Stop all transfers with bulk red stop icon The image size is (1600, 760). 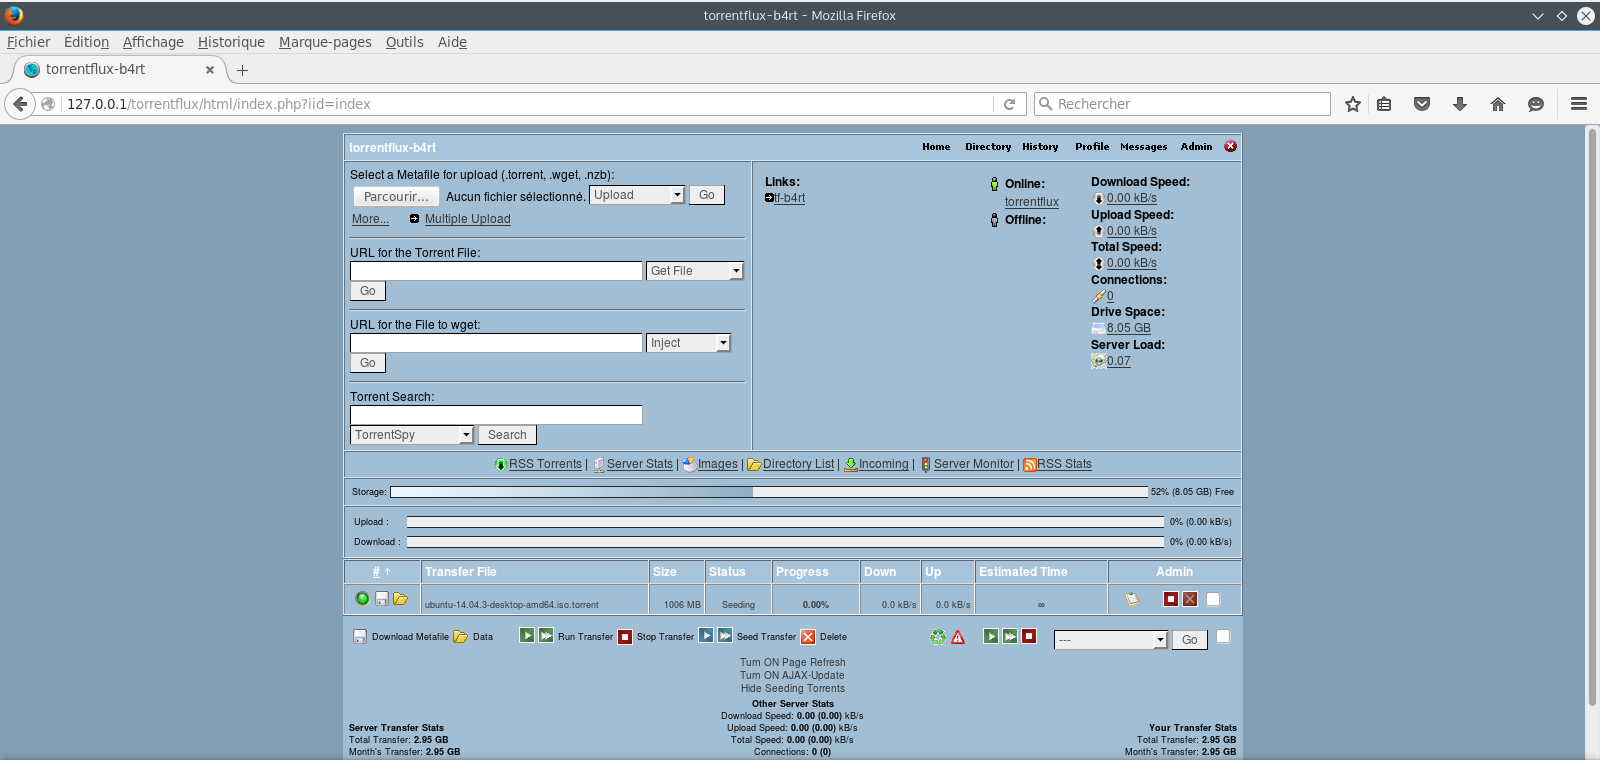coord(1029,636)
